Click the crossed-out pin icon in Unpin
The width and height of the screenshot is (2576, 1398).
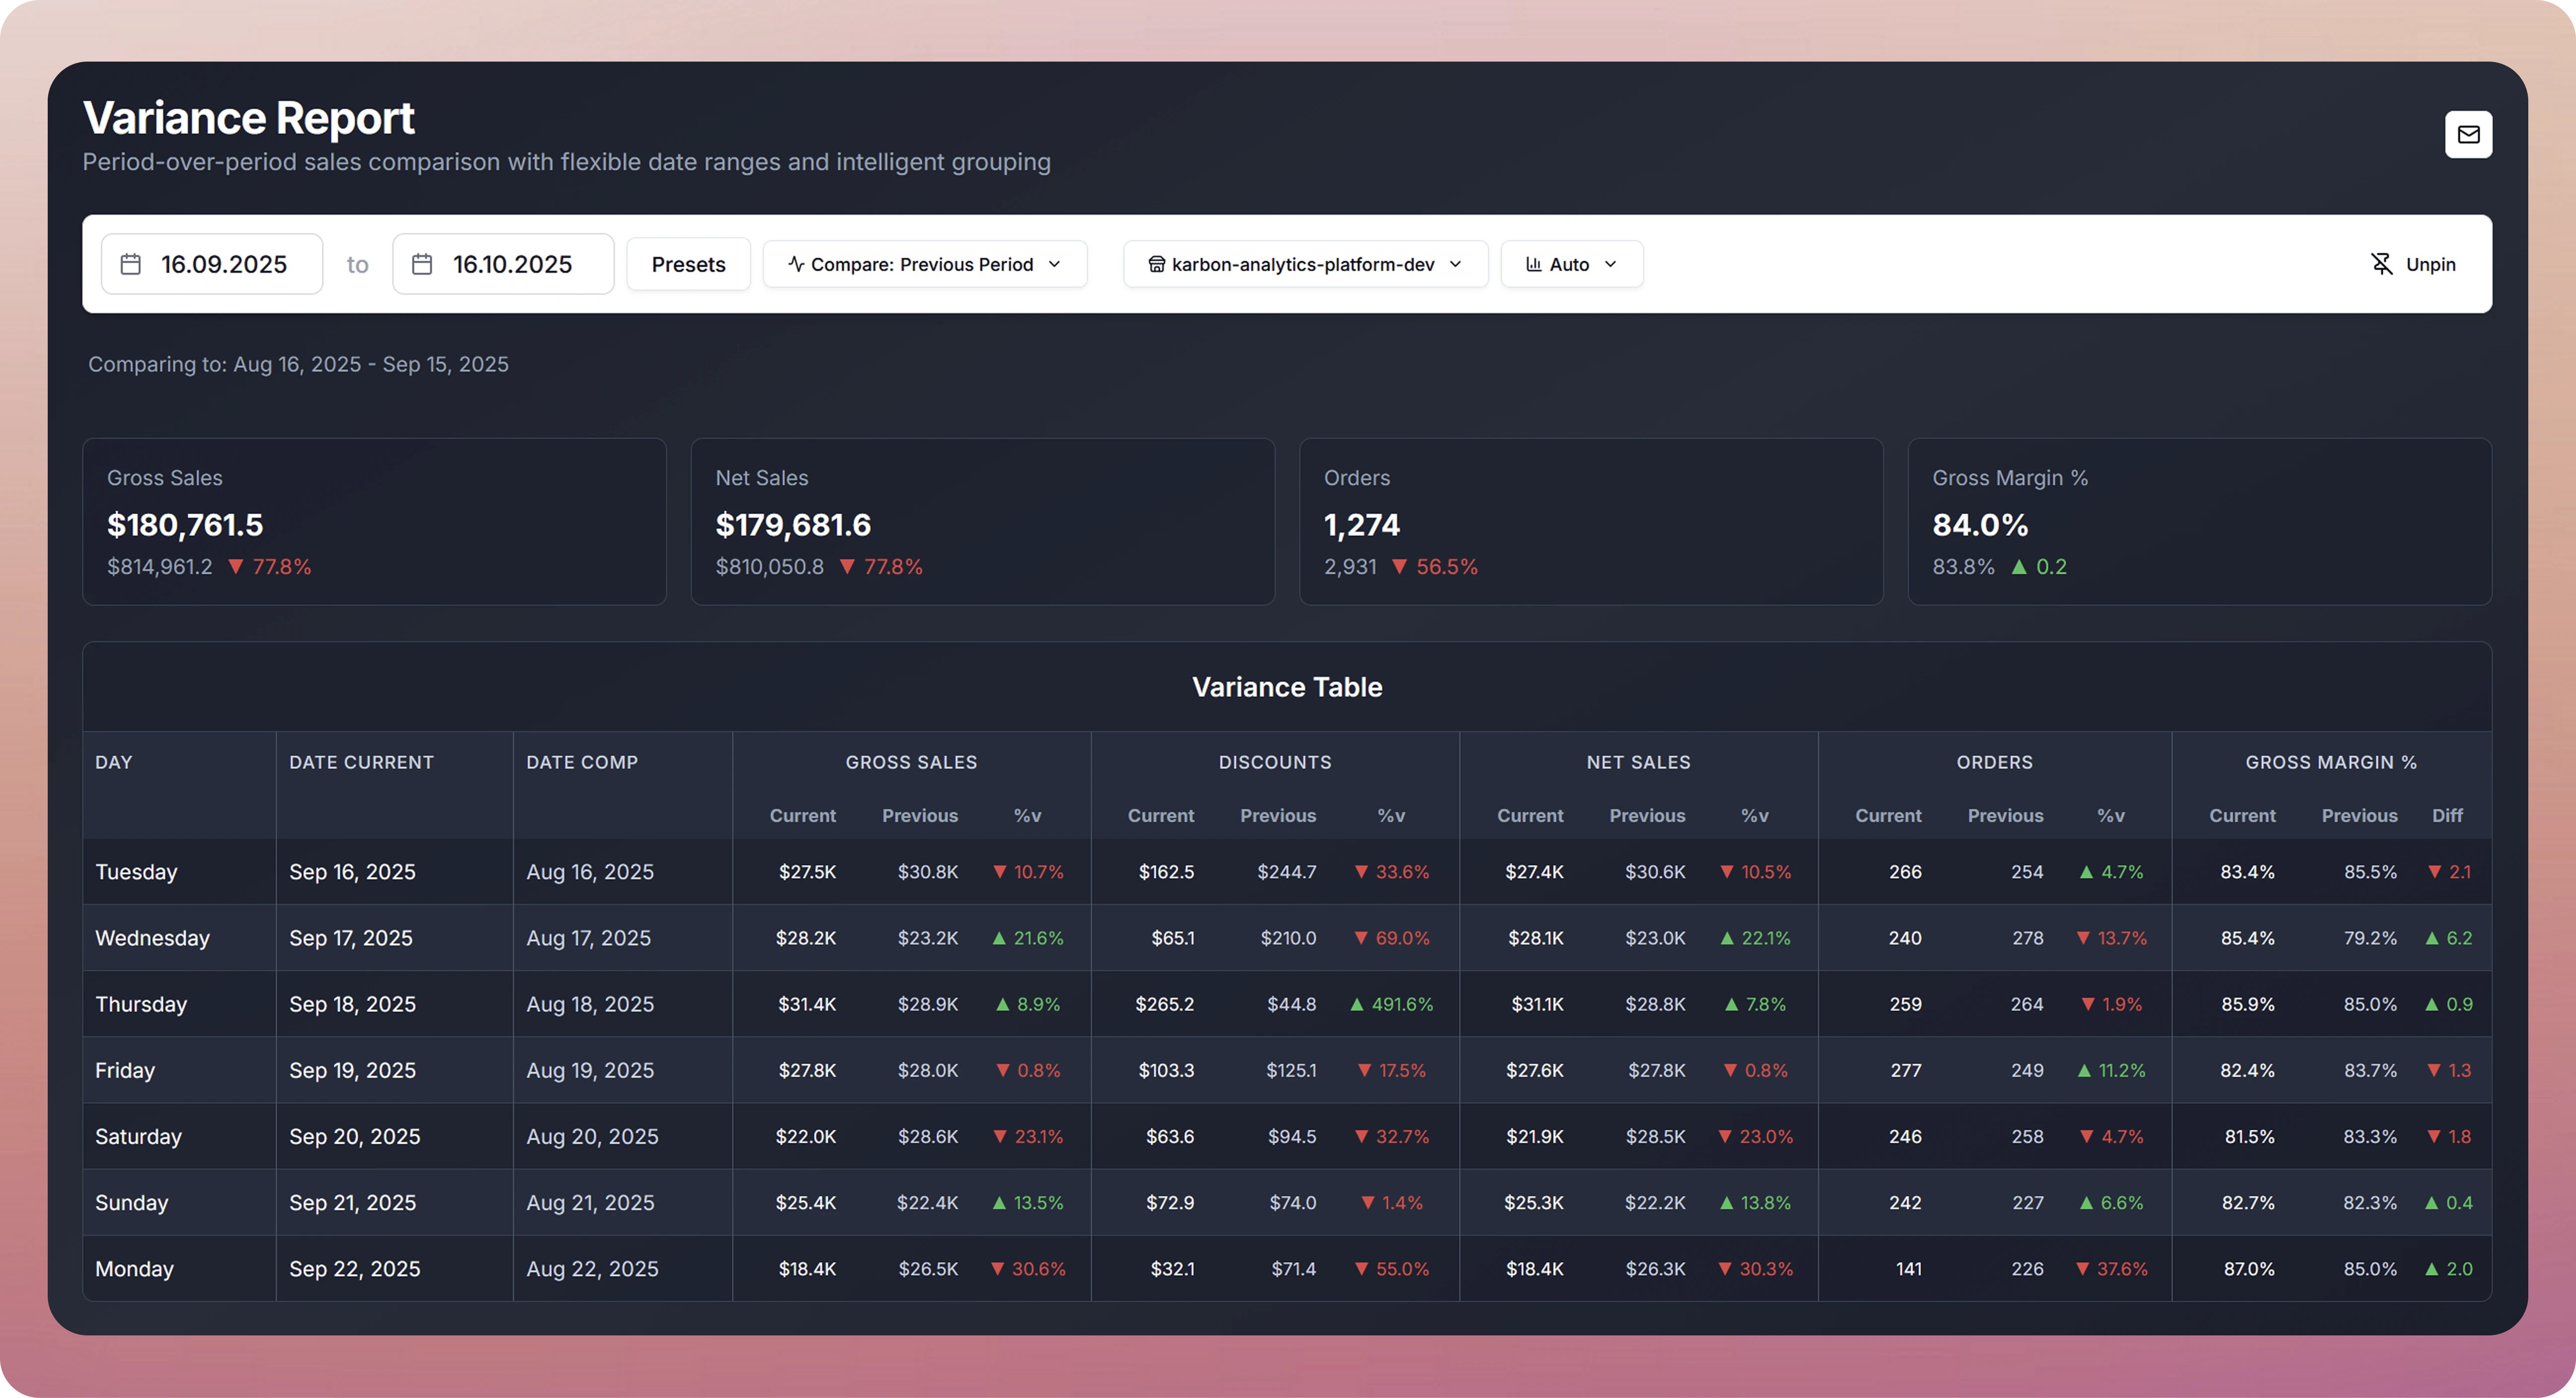point(2381,263)
